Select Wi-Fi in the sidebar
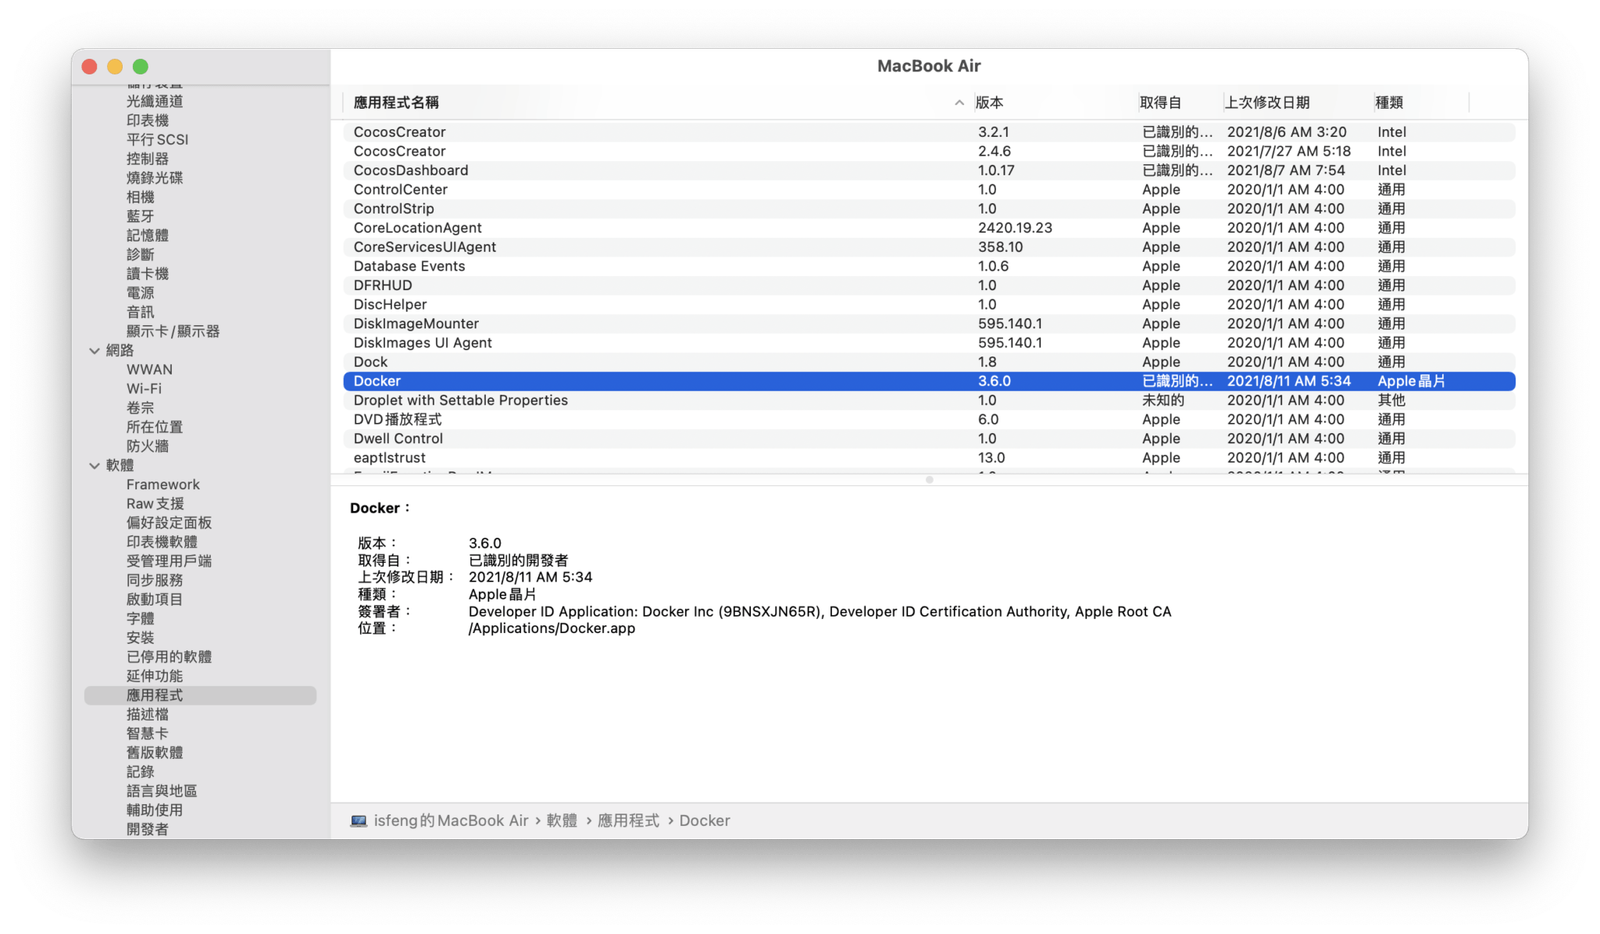This screenshot has height=934, width=1600. tap(144, 389)
